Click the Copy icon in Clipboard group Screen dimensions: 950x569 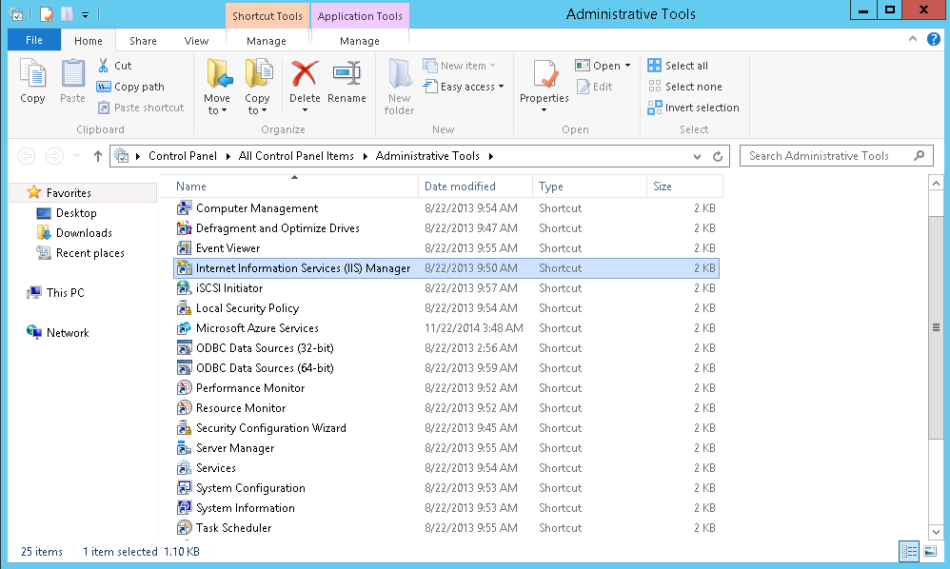pyautogui.click(x=33, y=74)
